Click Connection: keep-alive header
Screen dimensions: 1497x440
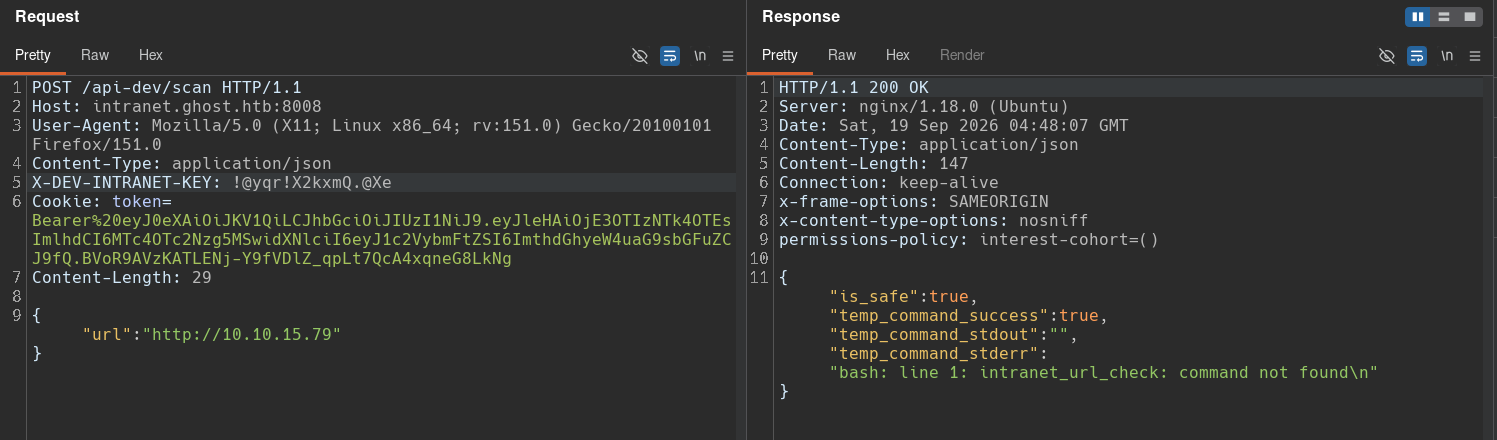pyautogui.click(x=889, y=182)
